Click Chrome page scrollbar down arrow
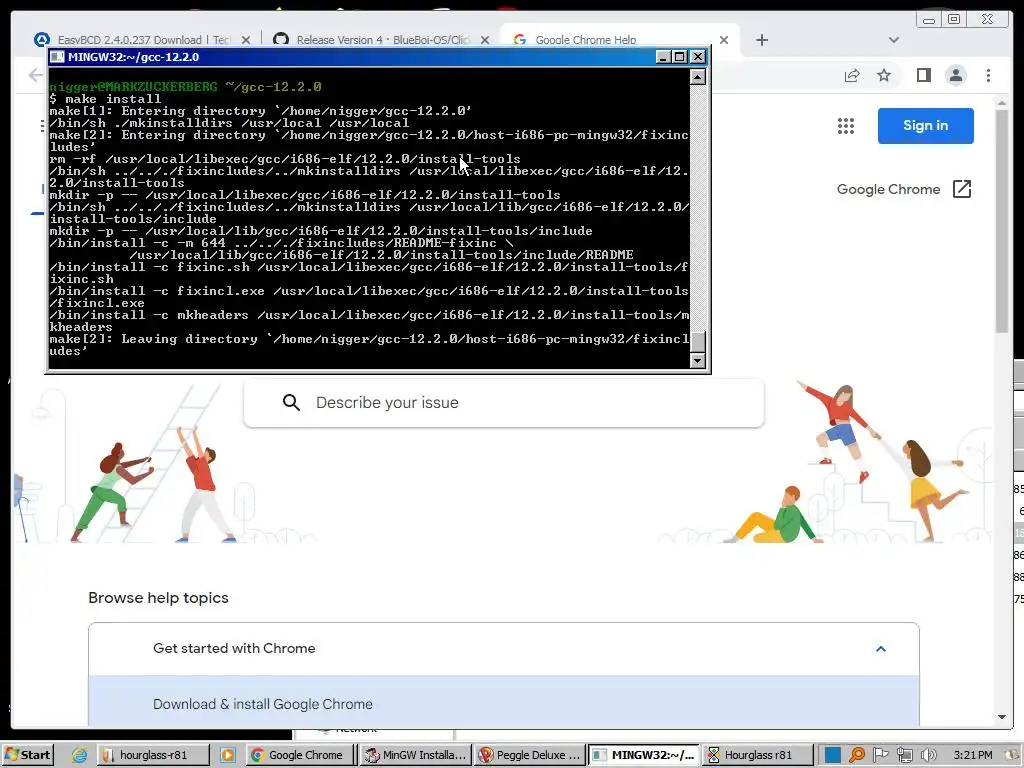 point(1001,717)
